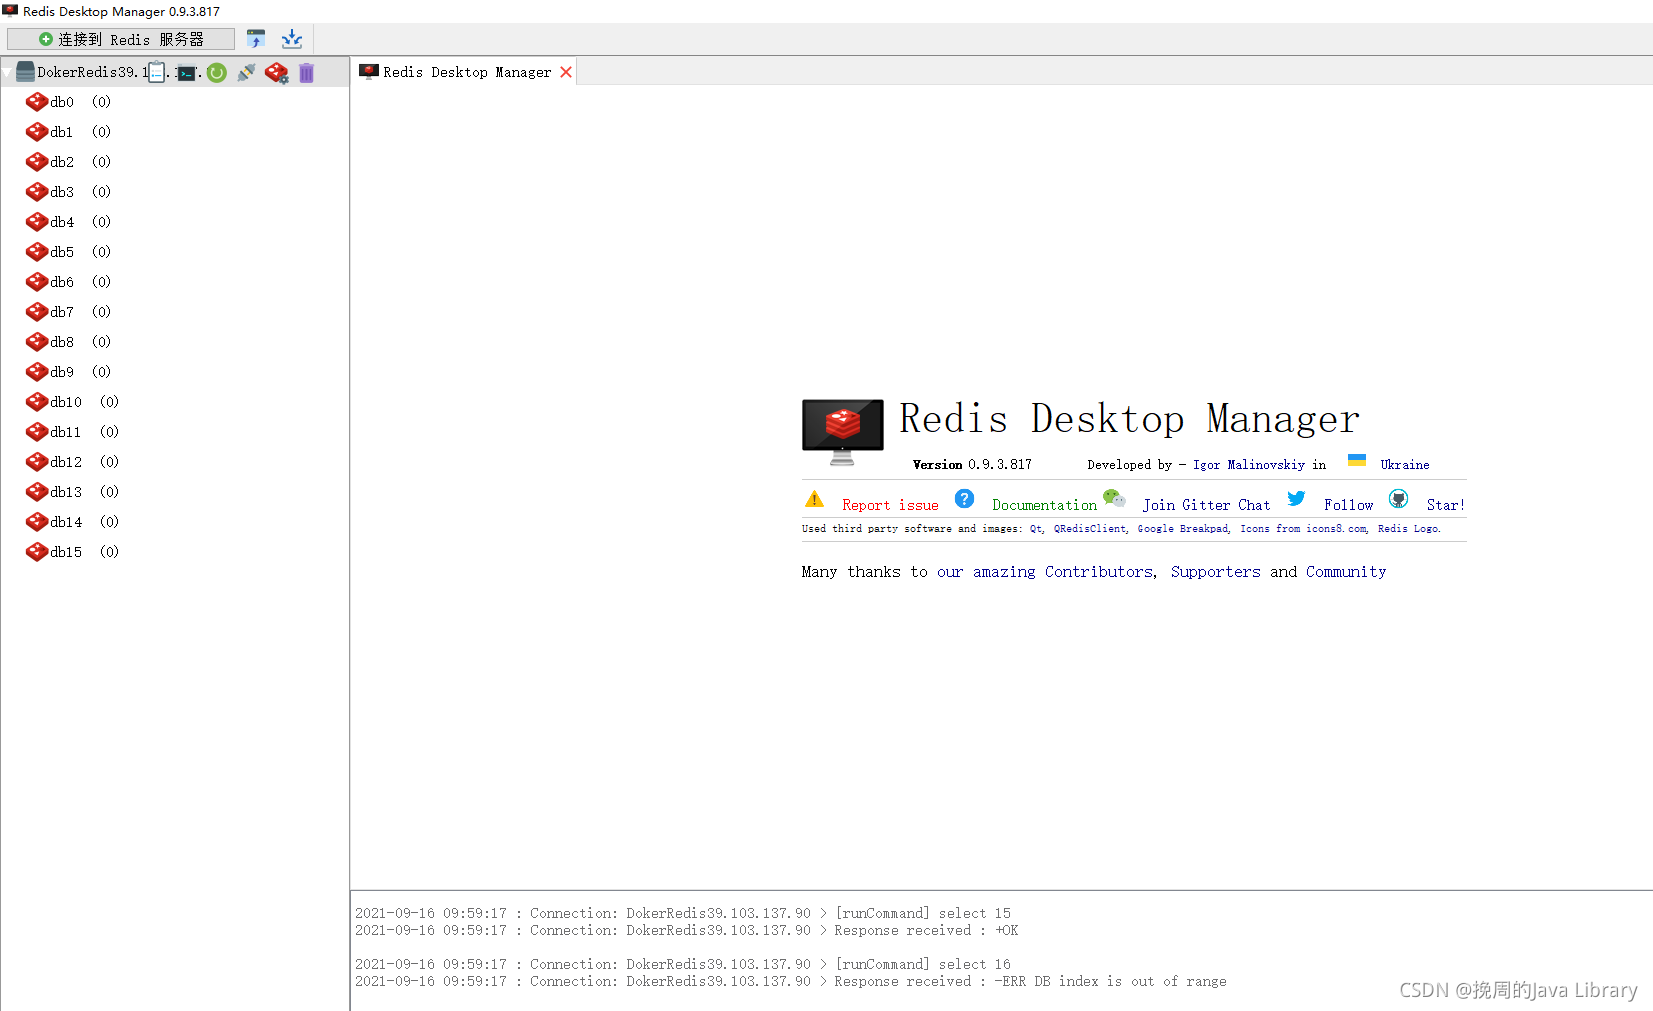
Task: Click the GitHub octocat icon
Action: coord(1399,499)
